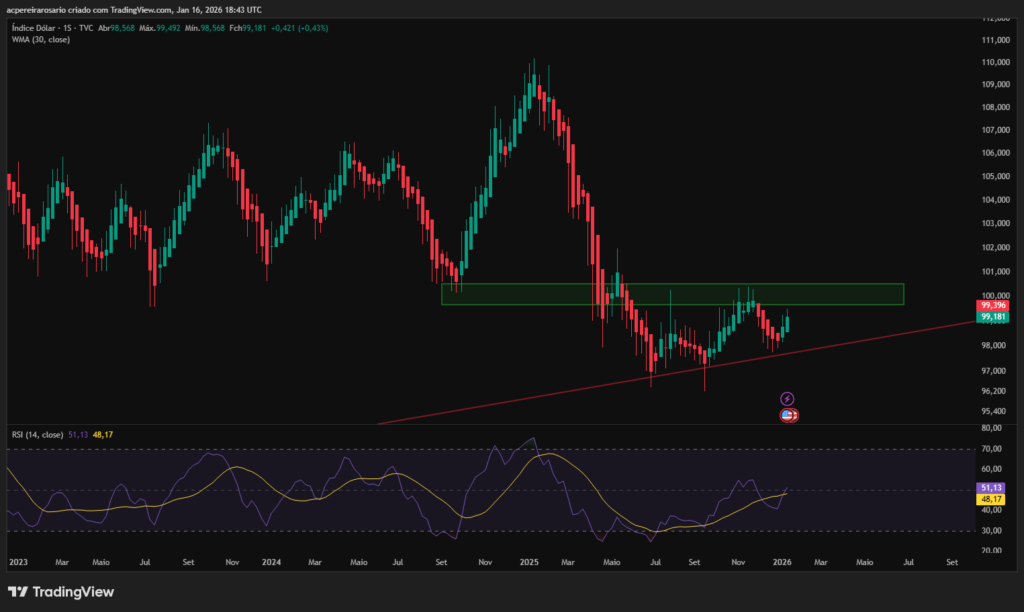1024x612 pixels.
Task: Open the Índice Dólar symbol name
Action: pyautogui.click(x=36, y=28)
